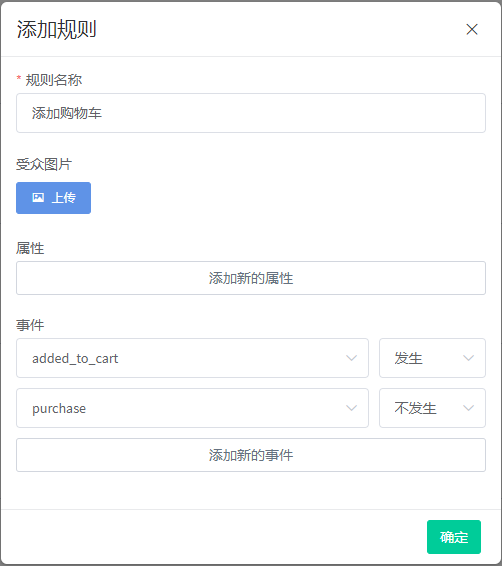Confirm the rule with green 确定 button

click(454, 537)
